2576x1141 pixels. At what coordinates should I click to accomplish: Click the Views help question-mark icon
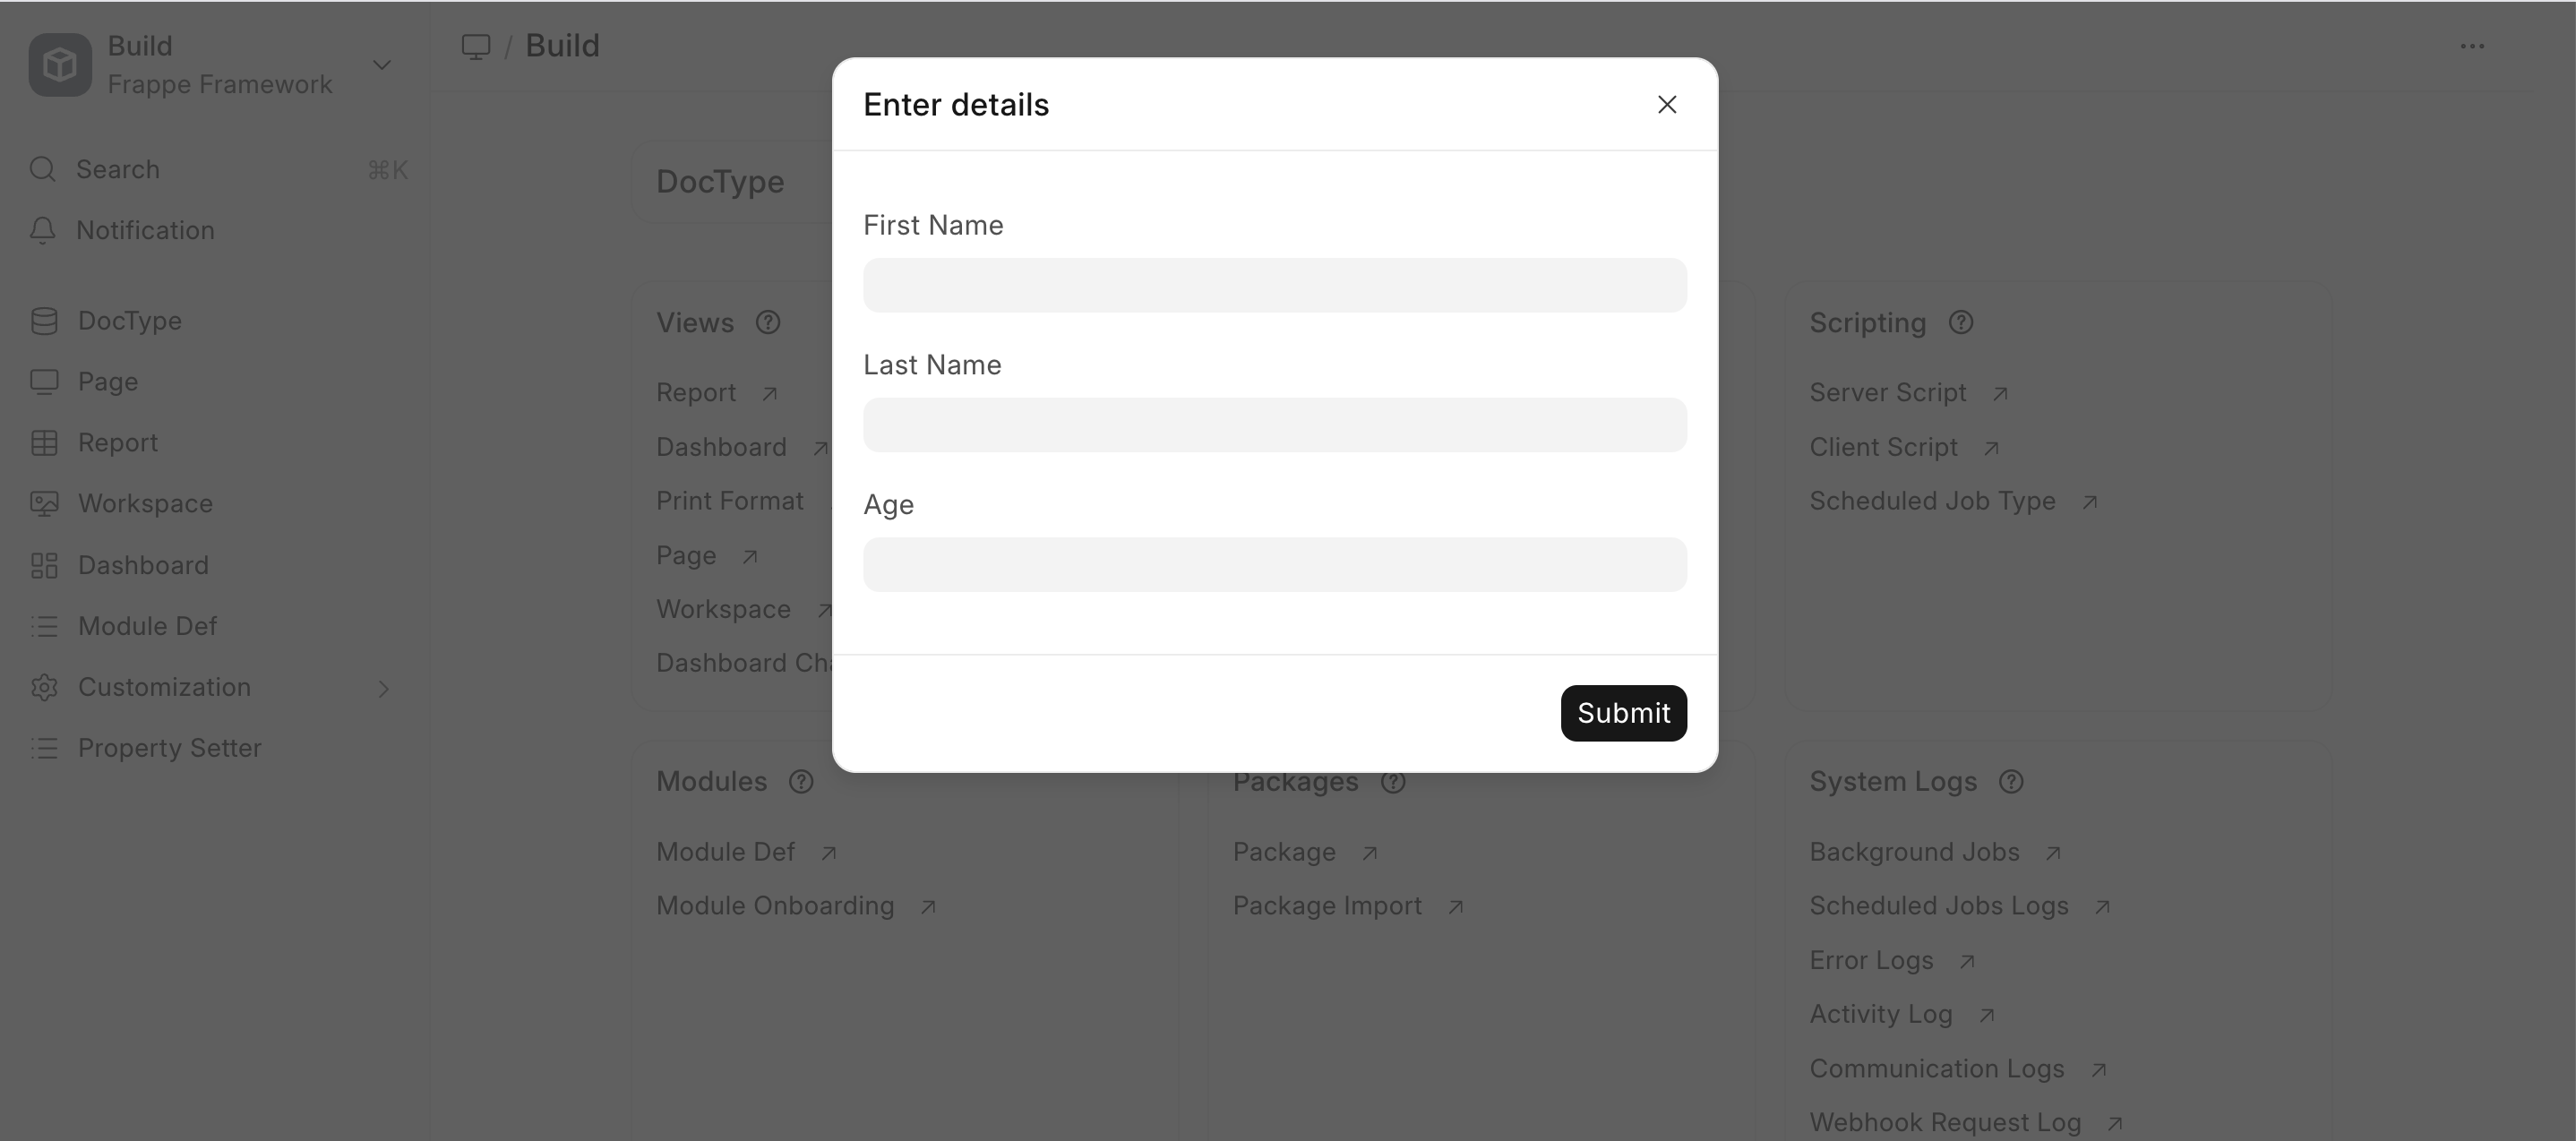click(768, 323)
